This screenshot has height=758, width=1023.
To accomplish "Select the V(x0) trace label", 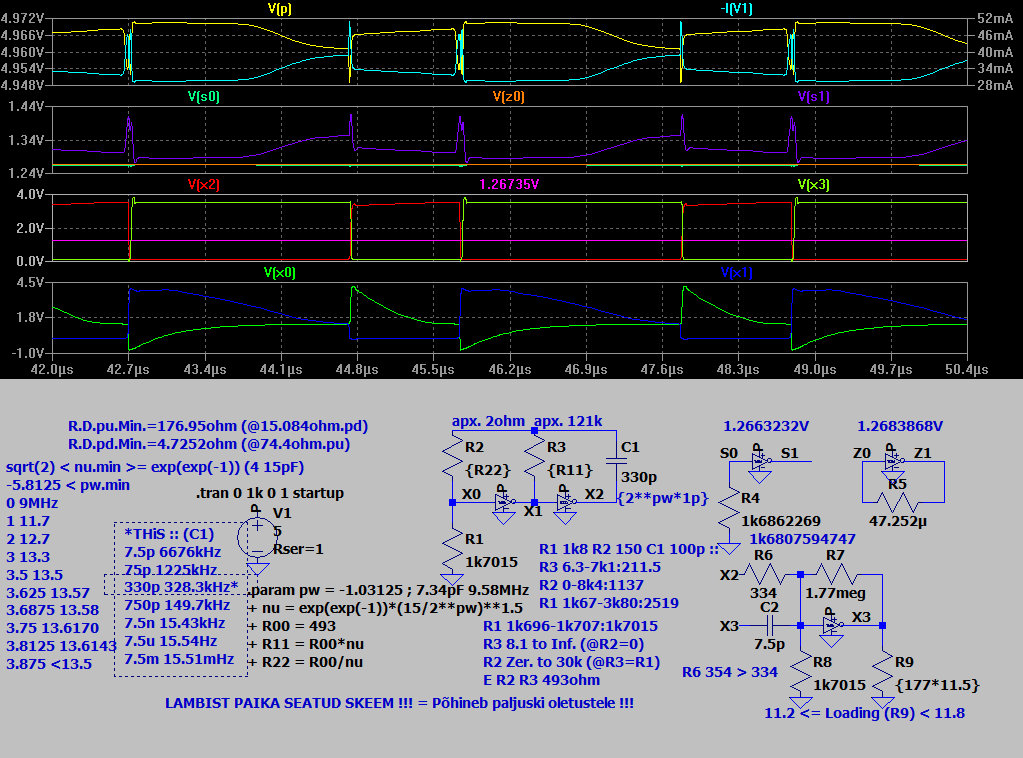I will point(279,272).
